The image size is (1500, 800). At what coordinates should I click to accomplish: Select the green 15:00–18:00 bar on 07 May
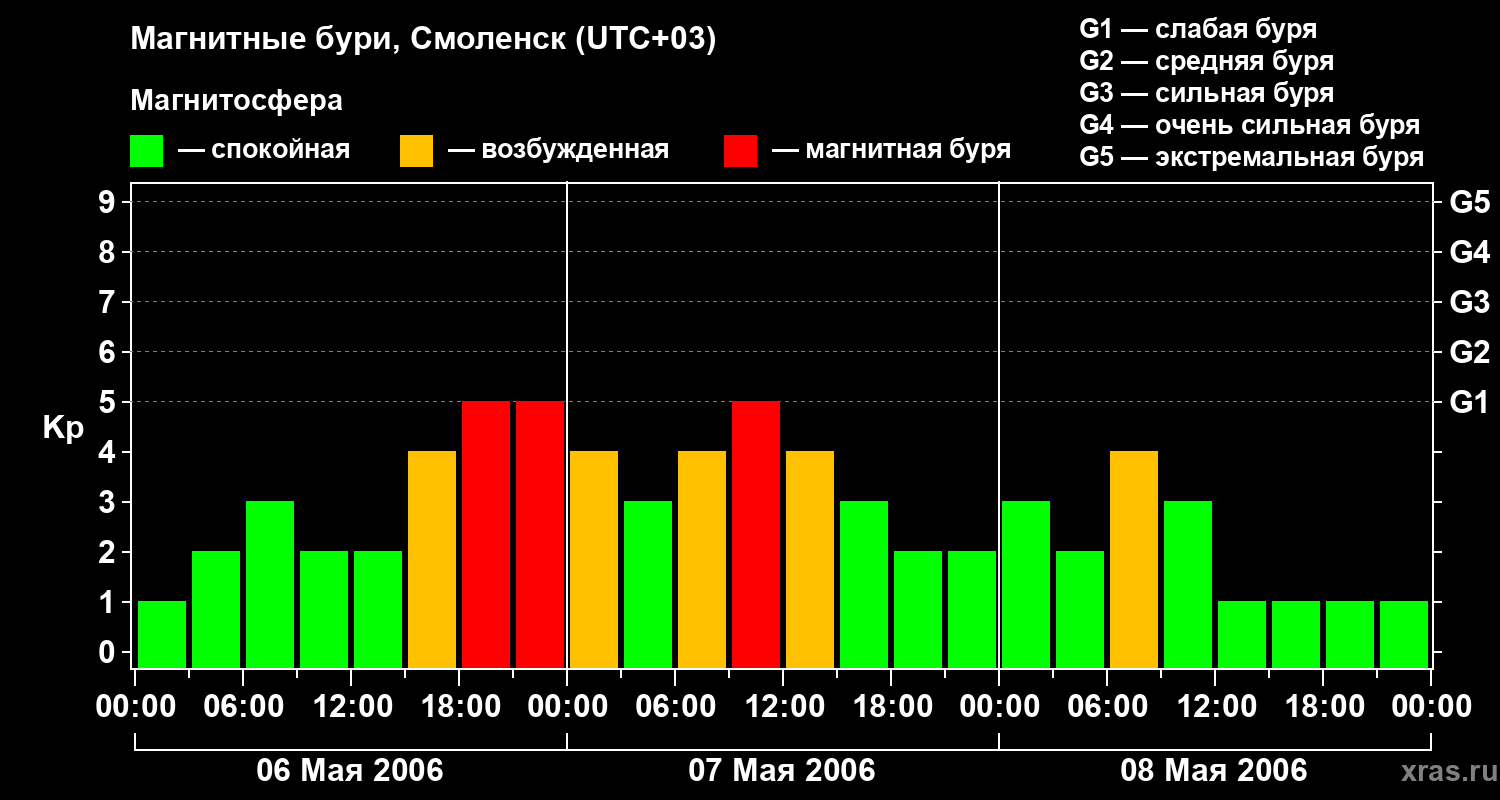pos(864,584)
